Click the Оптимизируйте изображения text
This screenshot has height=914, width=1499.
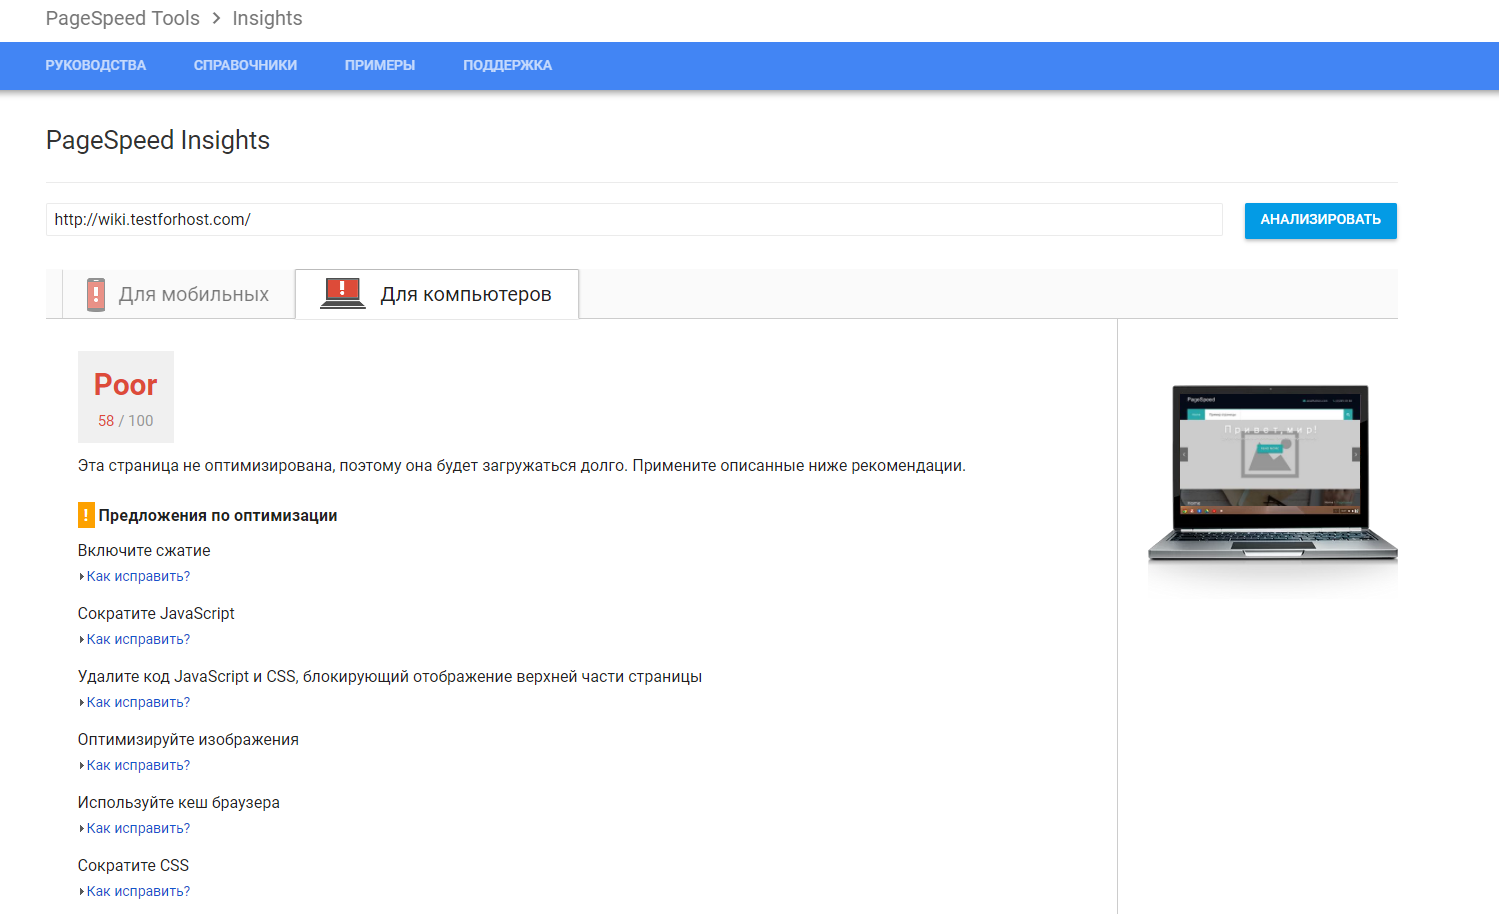188,740
